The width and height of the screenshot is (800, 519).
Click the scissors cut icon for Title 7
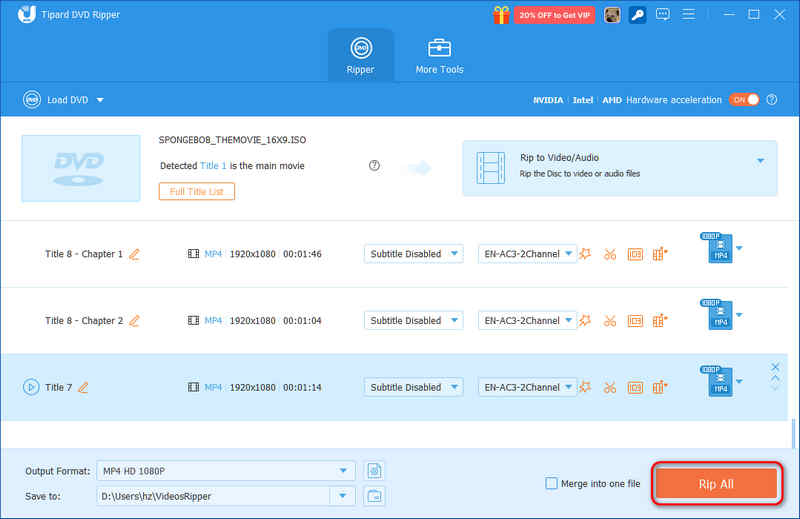610,387
